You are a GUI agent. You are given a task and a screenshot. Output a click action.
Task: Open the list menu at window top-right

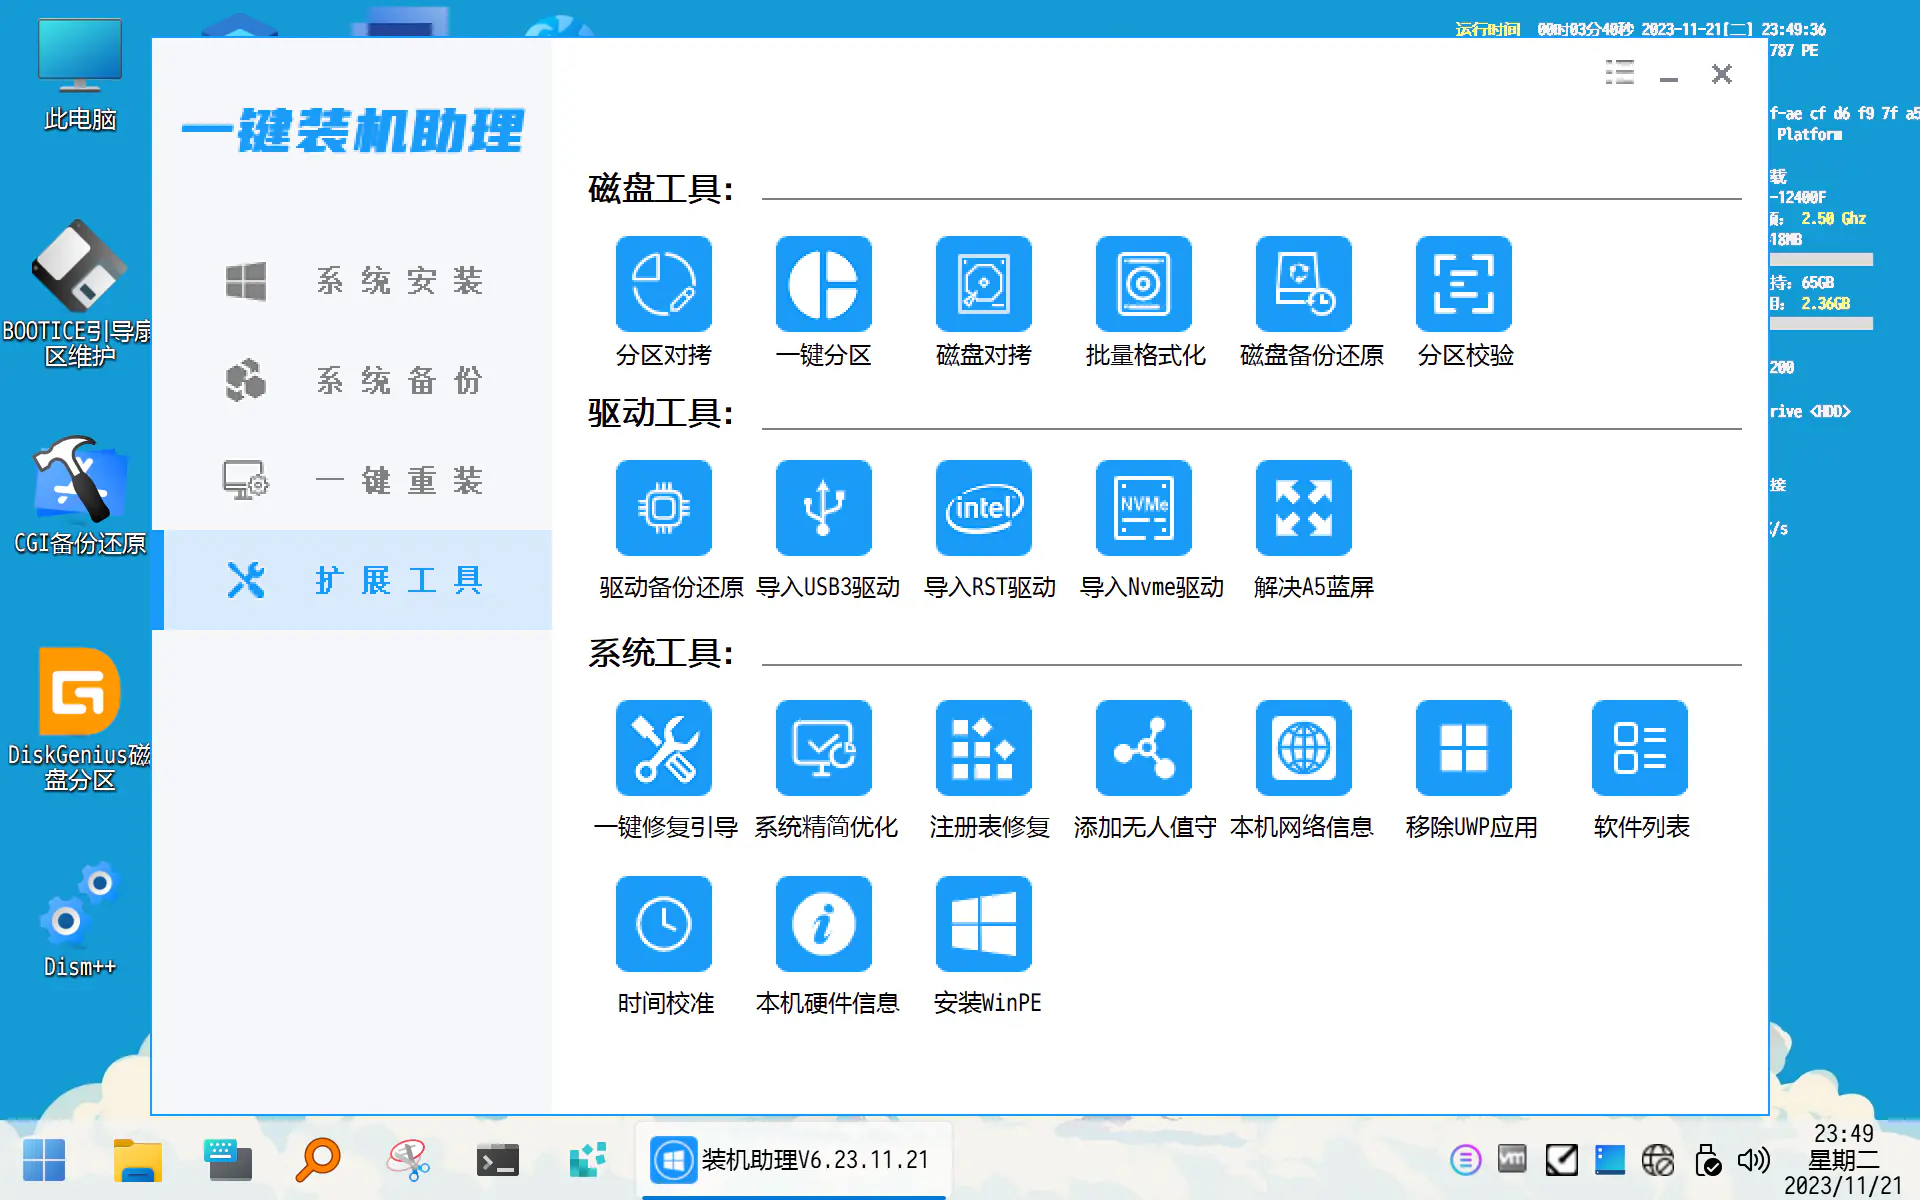[x=1619, y=73]
